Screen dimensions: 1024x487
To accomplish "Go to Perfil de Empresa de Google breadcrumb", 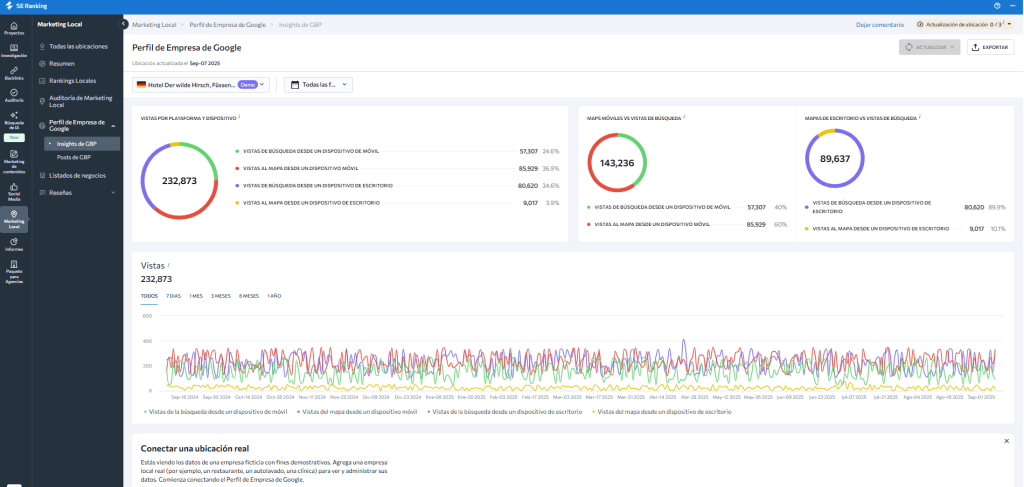I will [227, 24].
